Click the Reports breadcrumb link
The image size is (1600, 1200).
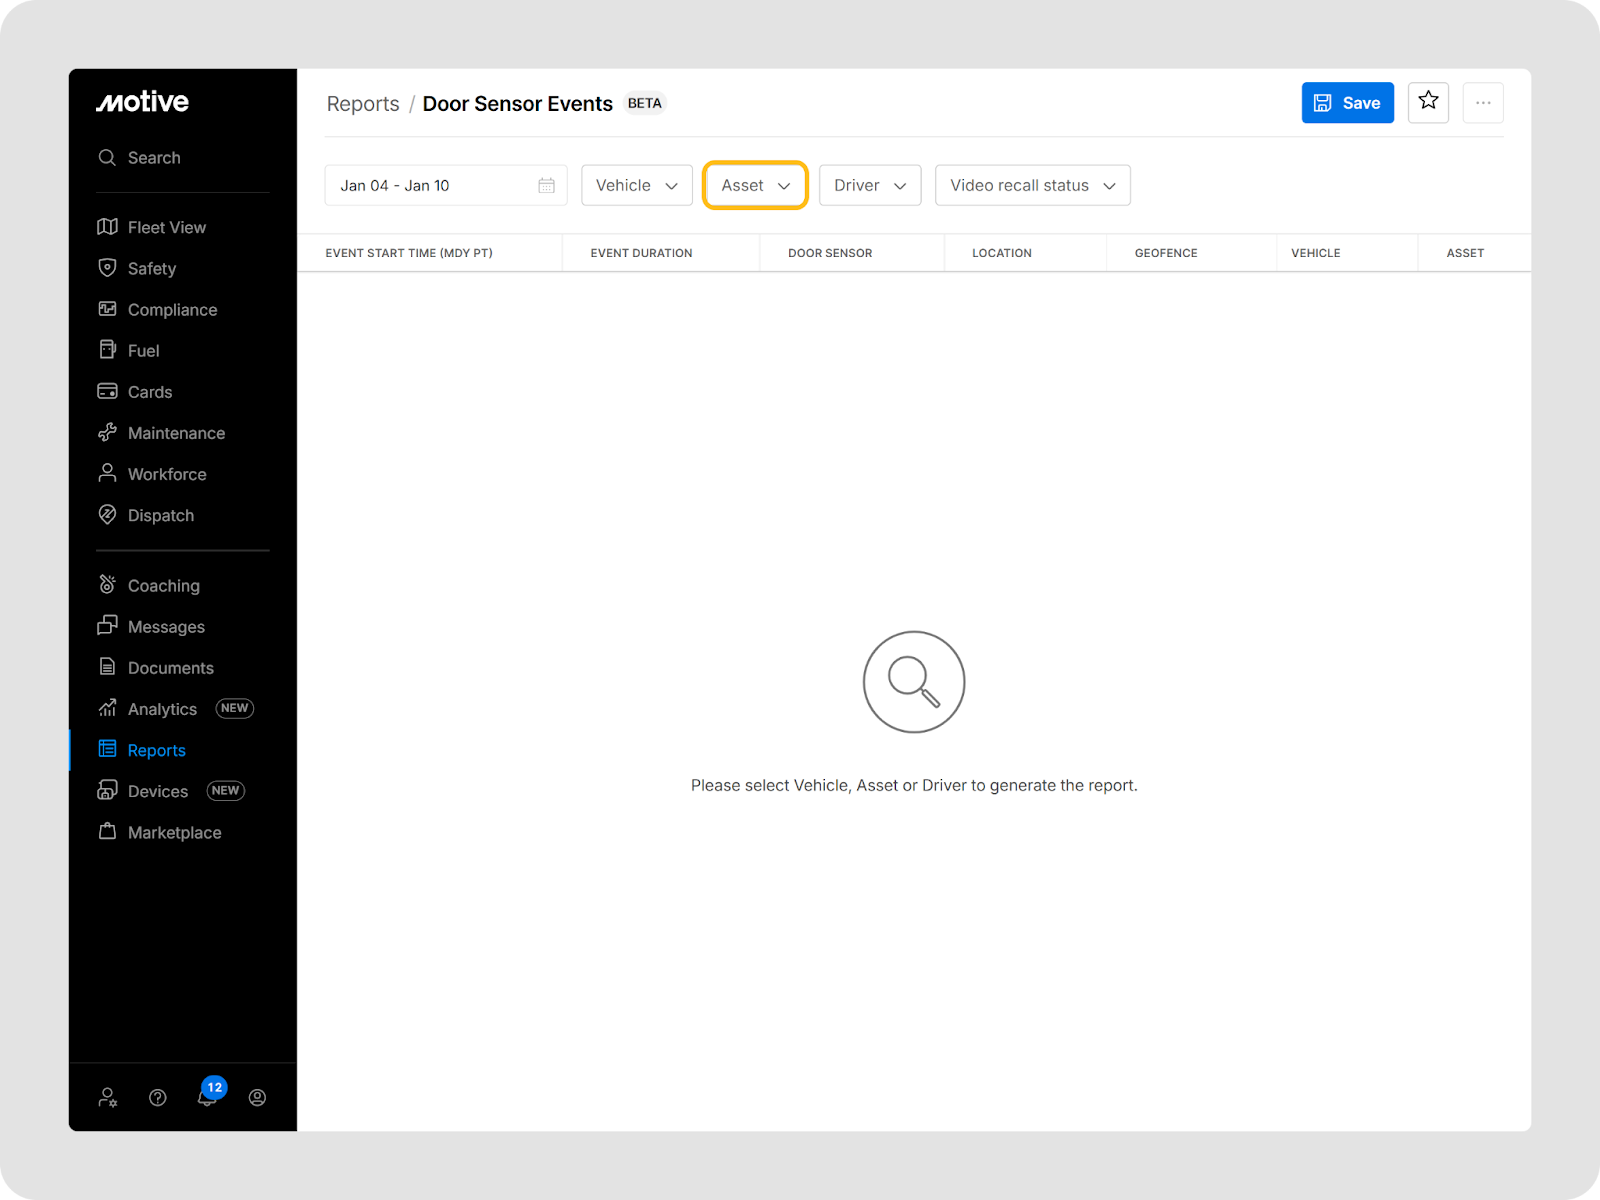(363, 104)
